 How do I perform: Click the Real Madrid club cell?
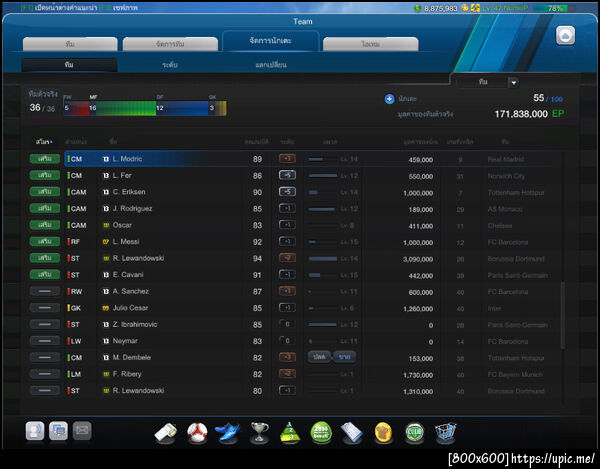tap(505, 159)
